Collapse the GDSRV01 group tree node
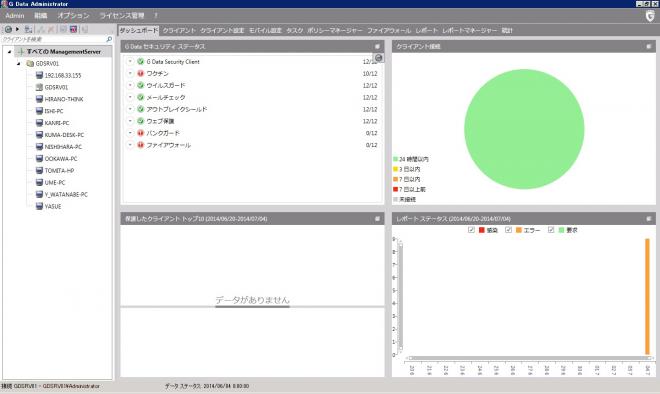This screenshot has width=660, height=394. [x=19, y=64]
